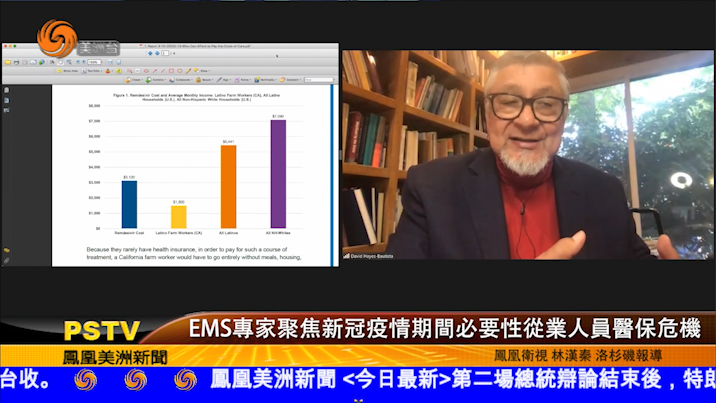Click the $7,000 axis value label
This screenshot has height=403, width=716.
point(95,121)
